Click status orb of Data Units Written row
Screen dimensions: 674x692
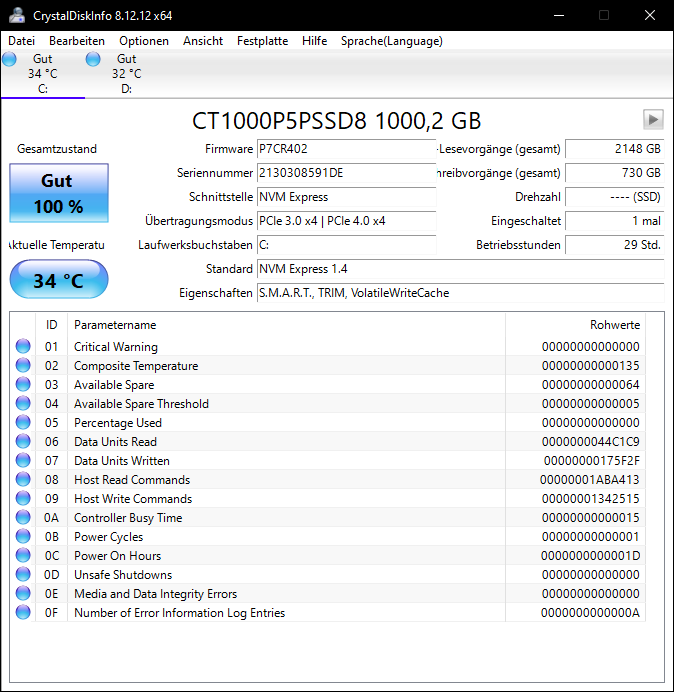[23, 460]
